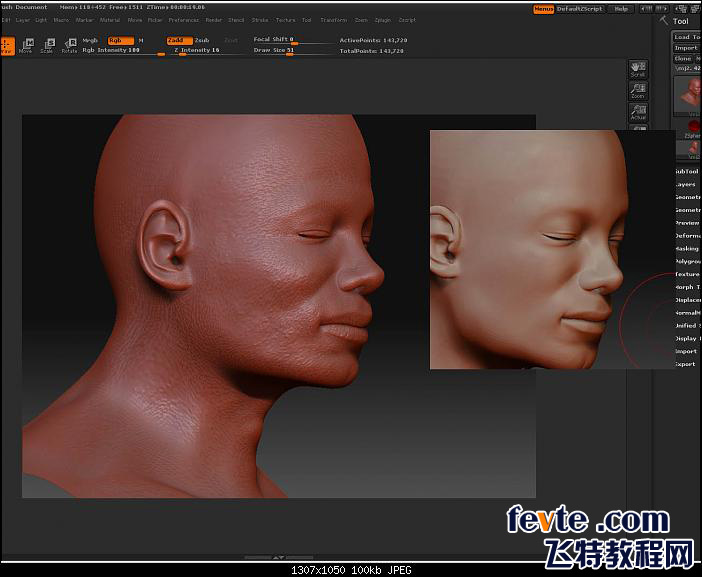The height and width of the screenshot is (577, 702).
Task: Expand the SubTool section
Action: (687, 171)
